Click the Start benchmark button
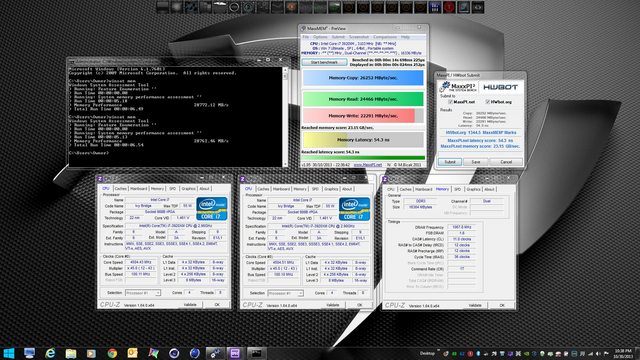 pyautogui.click(x=324, y=62)
